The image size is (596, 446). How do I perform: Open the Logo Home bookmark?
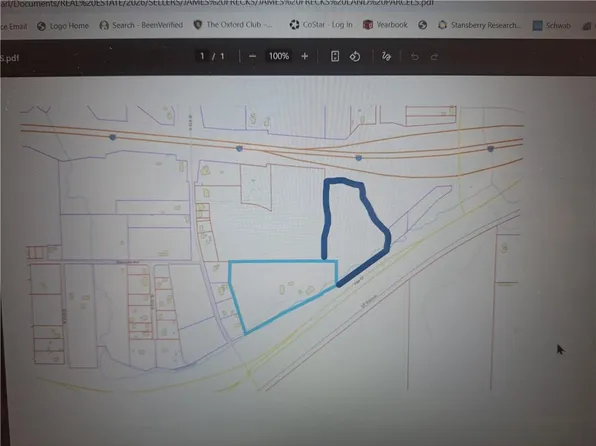tap(63, 26)
